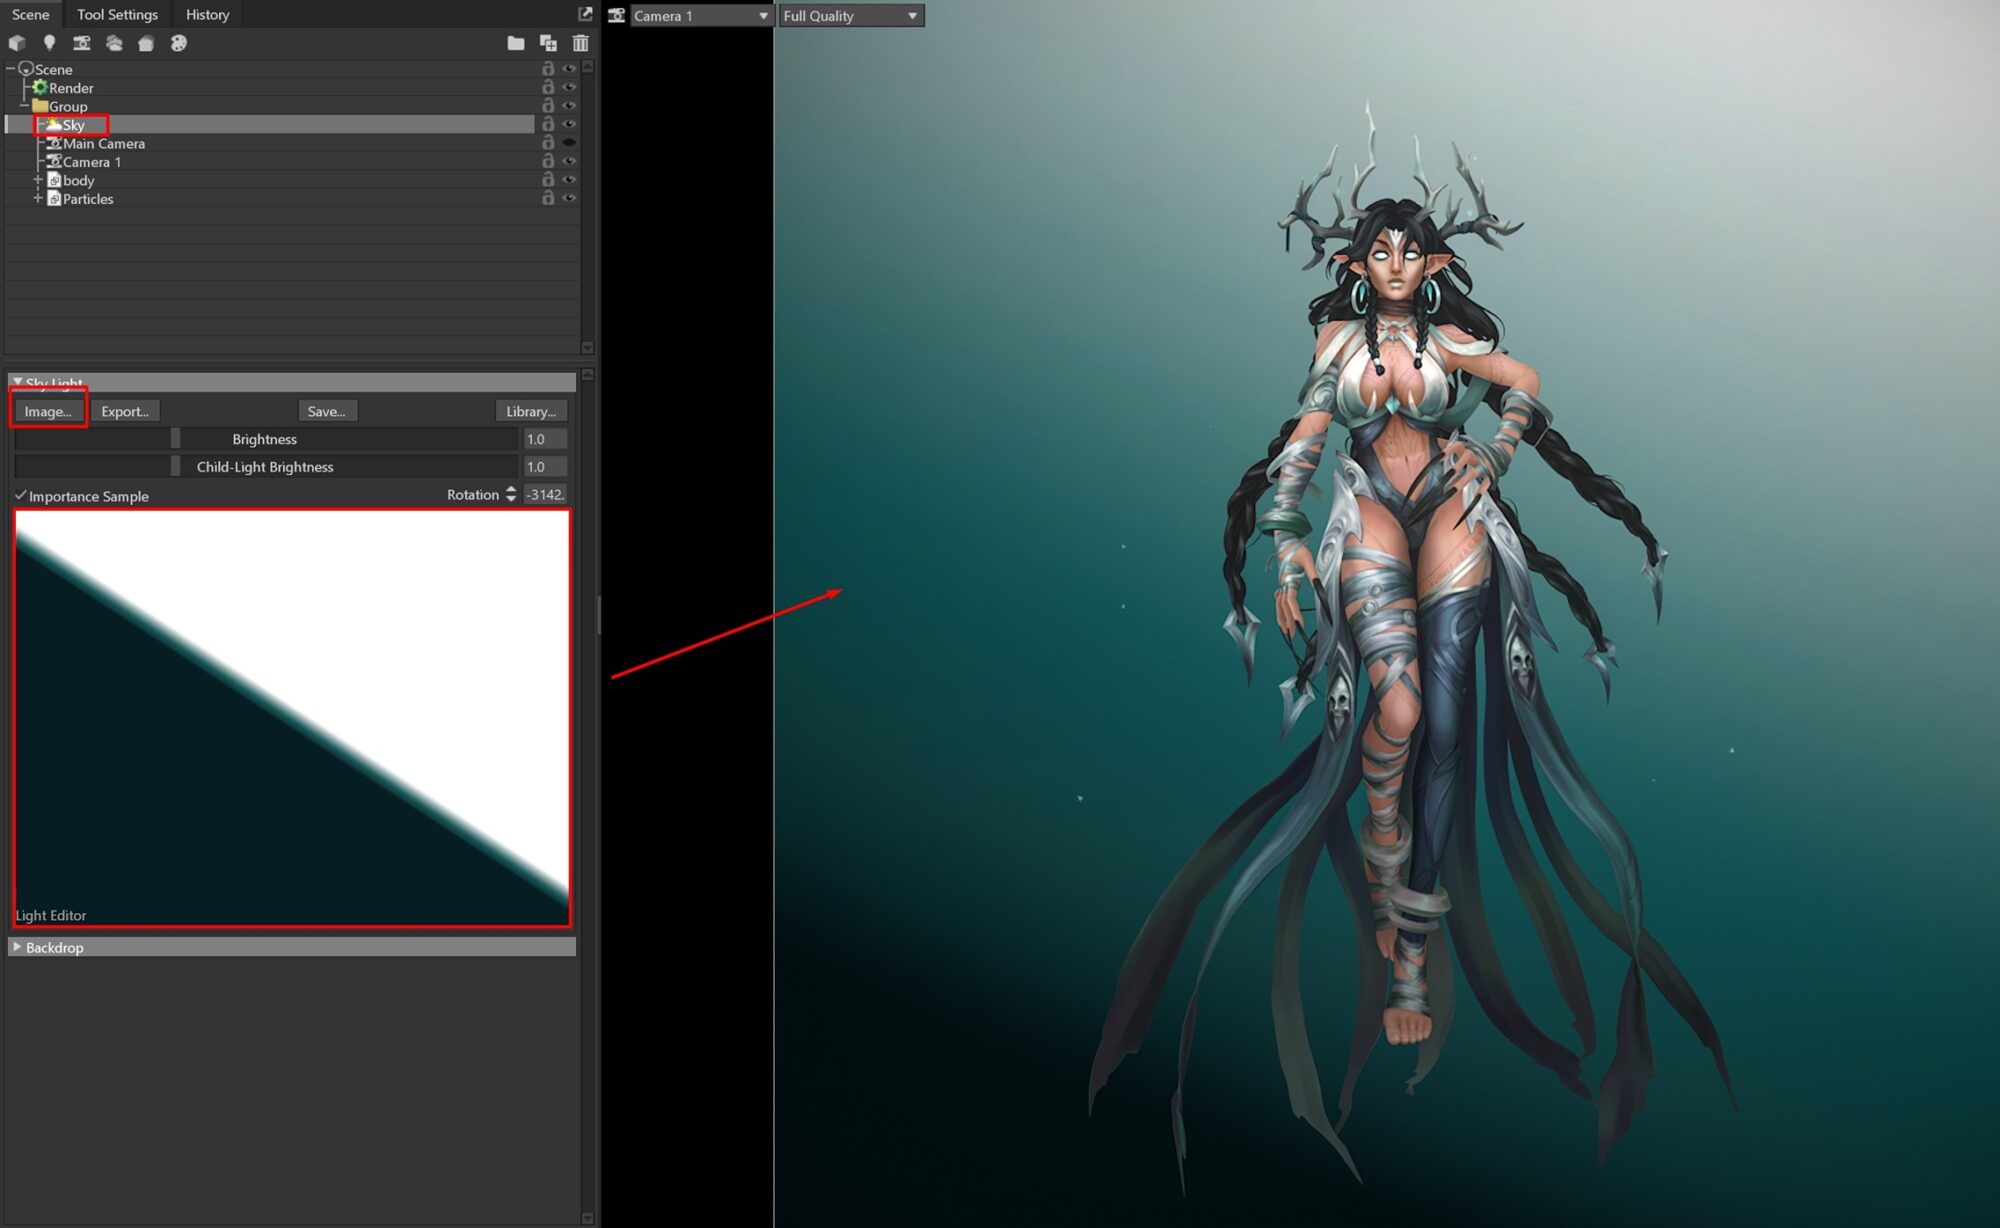Click the Image... button
Image resolution: width=2000 pixels, height=1228 pixels.
tap(48, 411)
